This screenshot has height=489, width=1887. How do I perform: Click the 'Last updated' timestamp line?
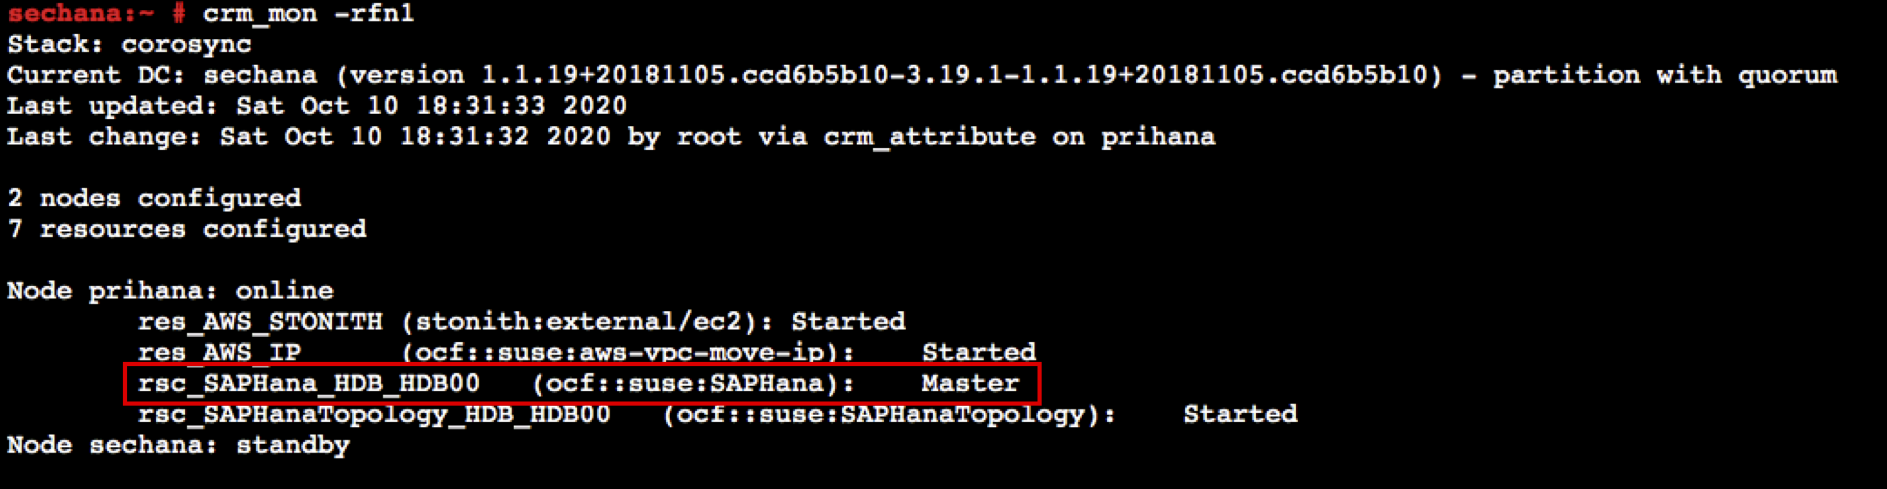[317, 106]
